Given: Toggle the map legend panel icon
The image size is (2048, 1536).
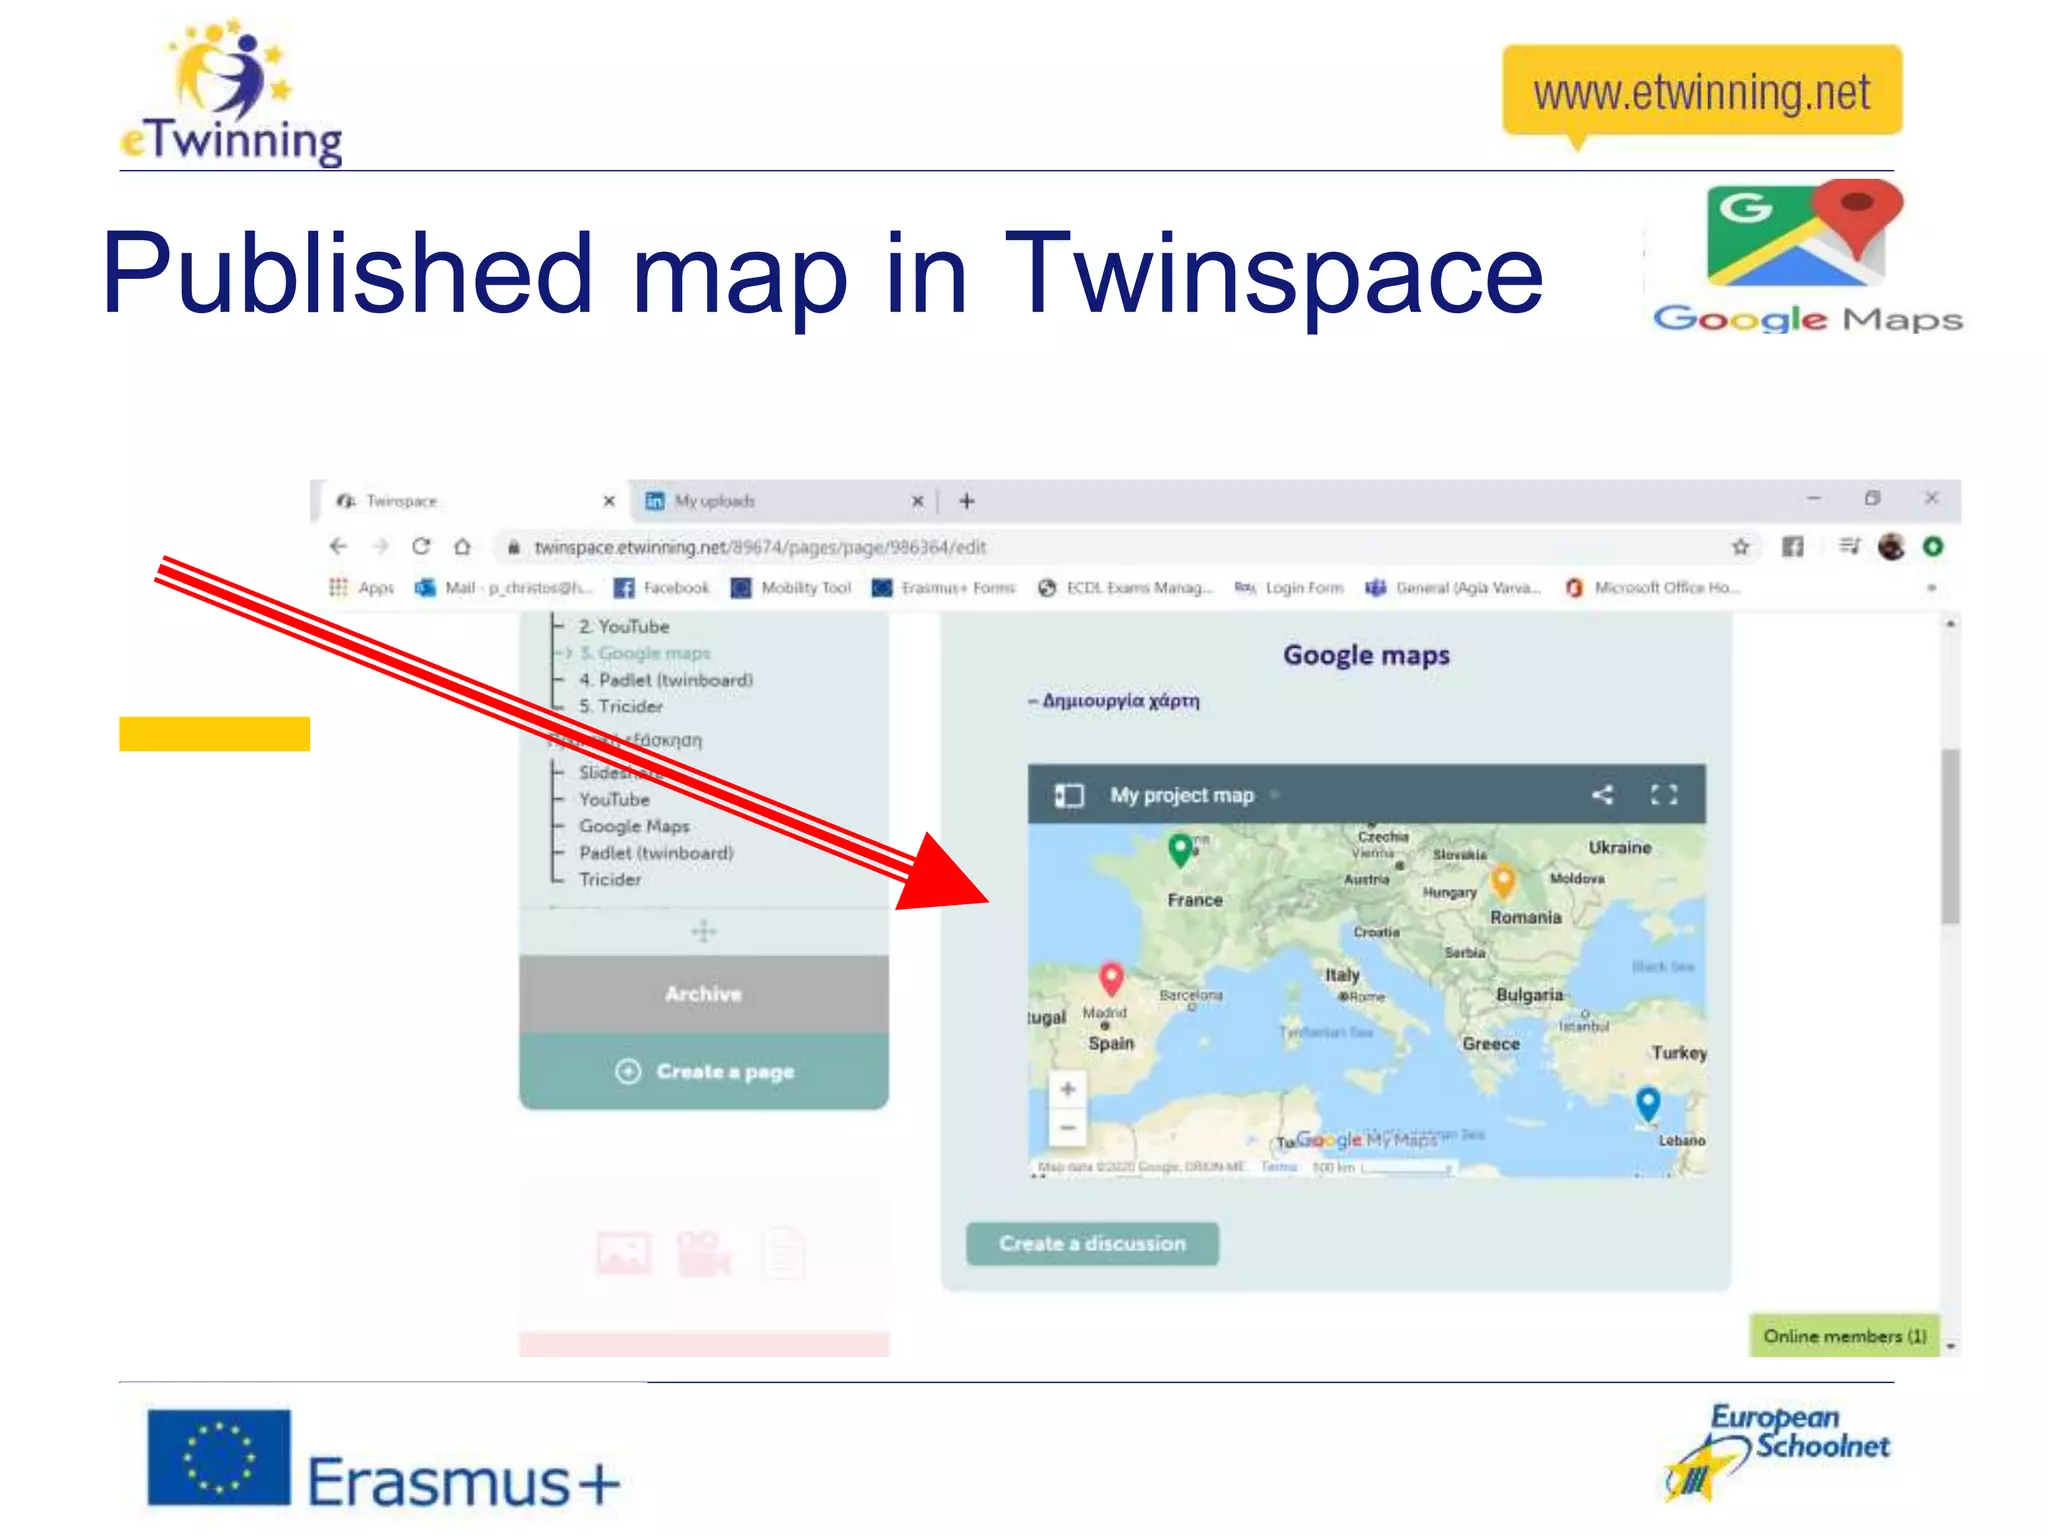Looking at the screenshot, I should pyautogui.click(x=1068, y=796).
